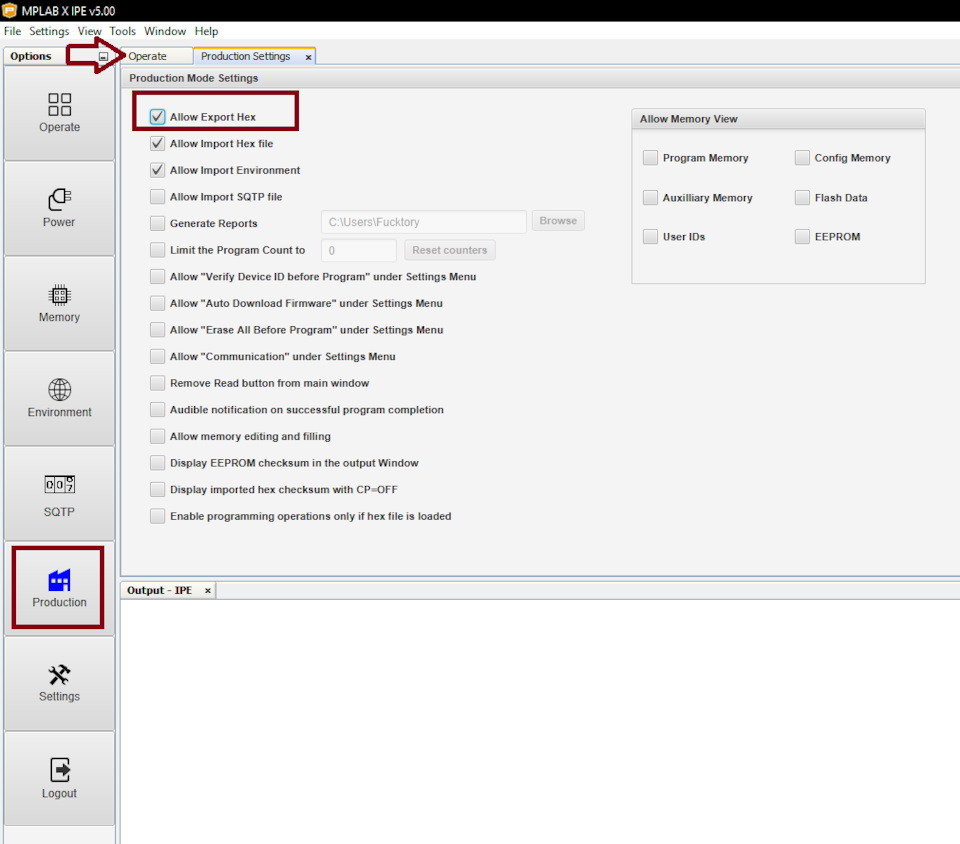Open the Settings tools icon
960x844 pixels.
[x=59, y=674]
